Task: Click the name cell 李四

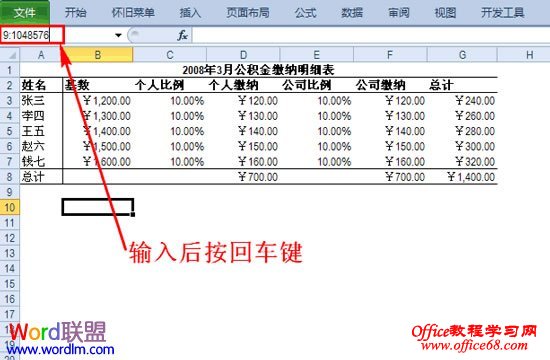Action: pos(41,116)
